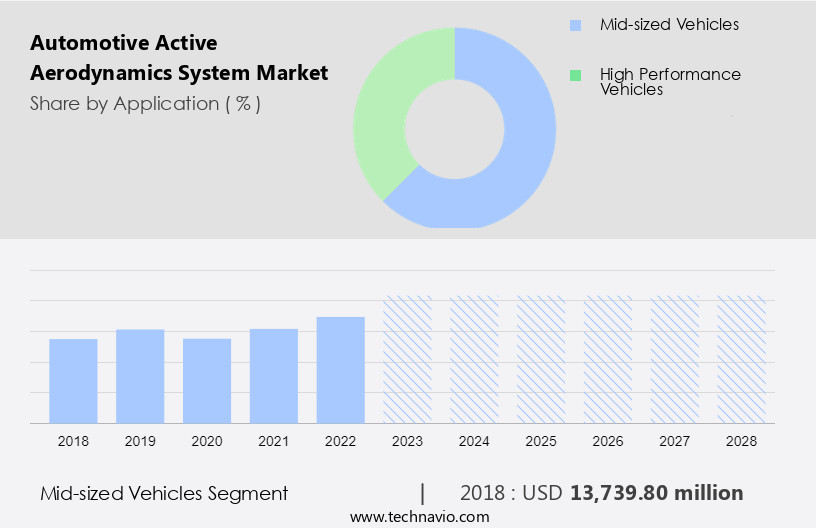
Task: Click the Mid-sized Vehicles Segment caption
Action: [164, 493]
